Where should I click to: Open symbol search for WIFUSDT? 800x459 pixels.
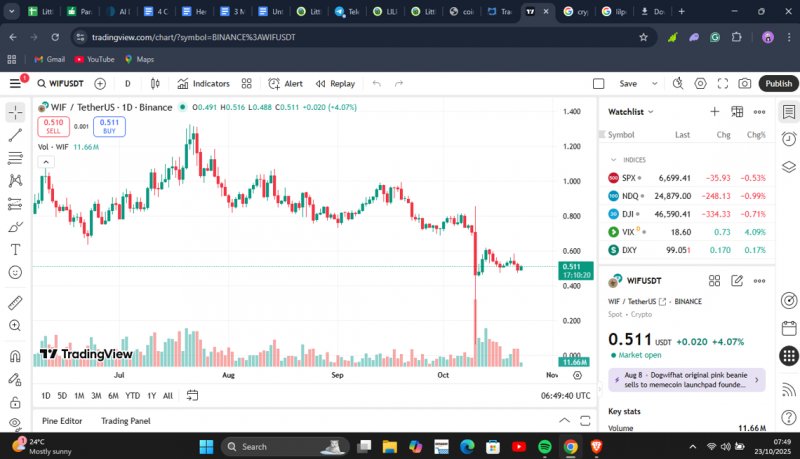pos(60,83)
